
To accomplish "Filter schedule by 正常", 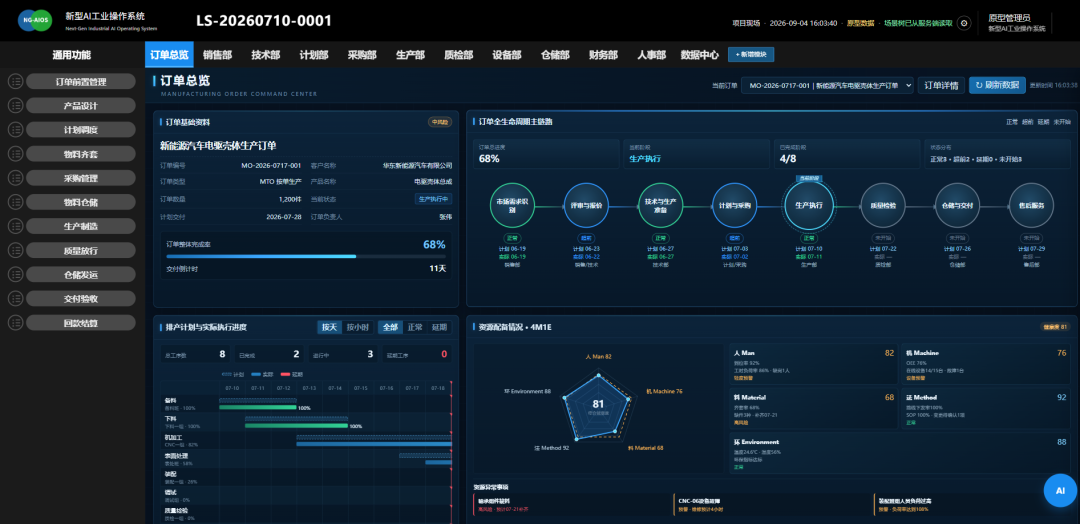I will 415,327.
